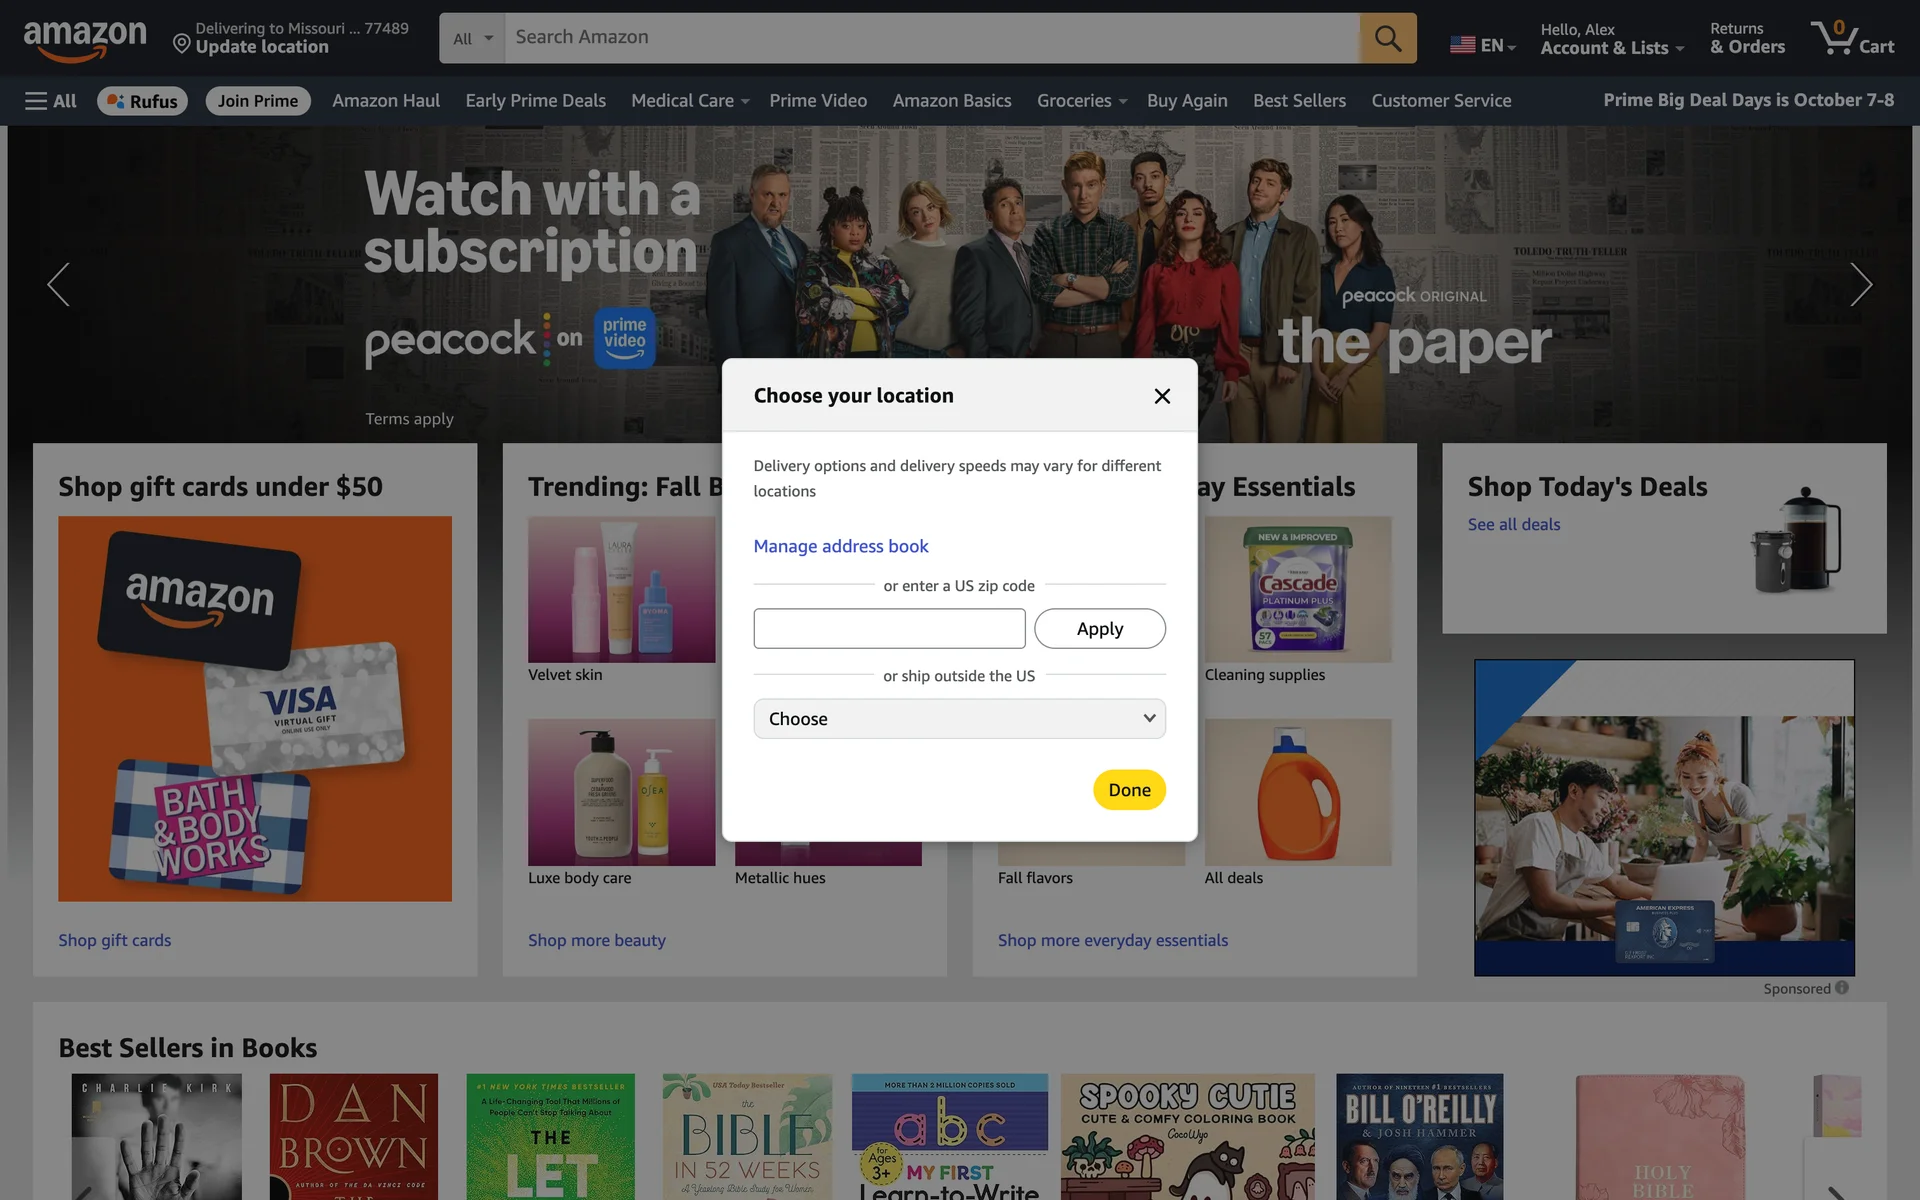Click the Rufus assistant icon button
The height and width of the screenshot is (1200, 1920).
(x=142, y=101)
